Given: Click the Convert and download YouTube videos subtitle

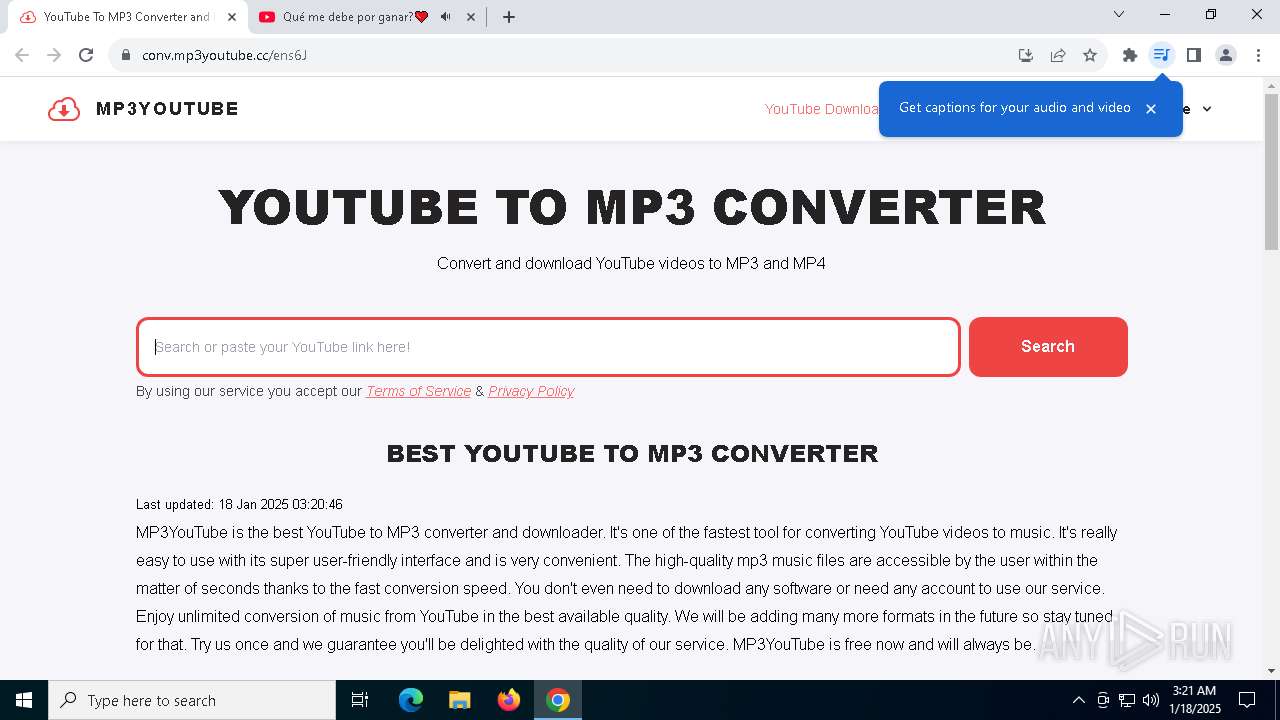Looking at the screenshot, I should (x=631, y=264).
